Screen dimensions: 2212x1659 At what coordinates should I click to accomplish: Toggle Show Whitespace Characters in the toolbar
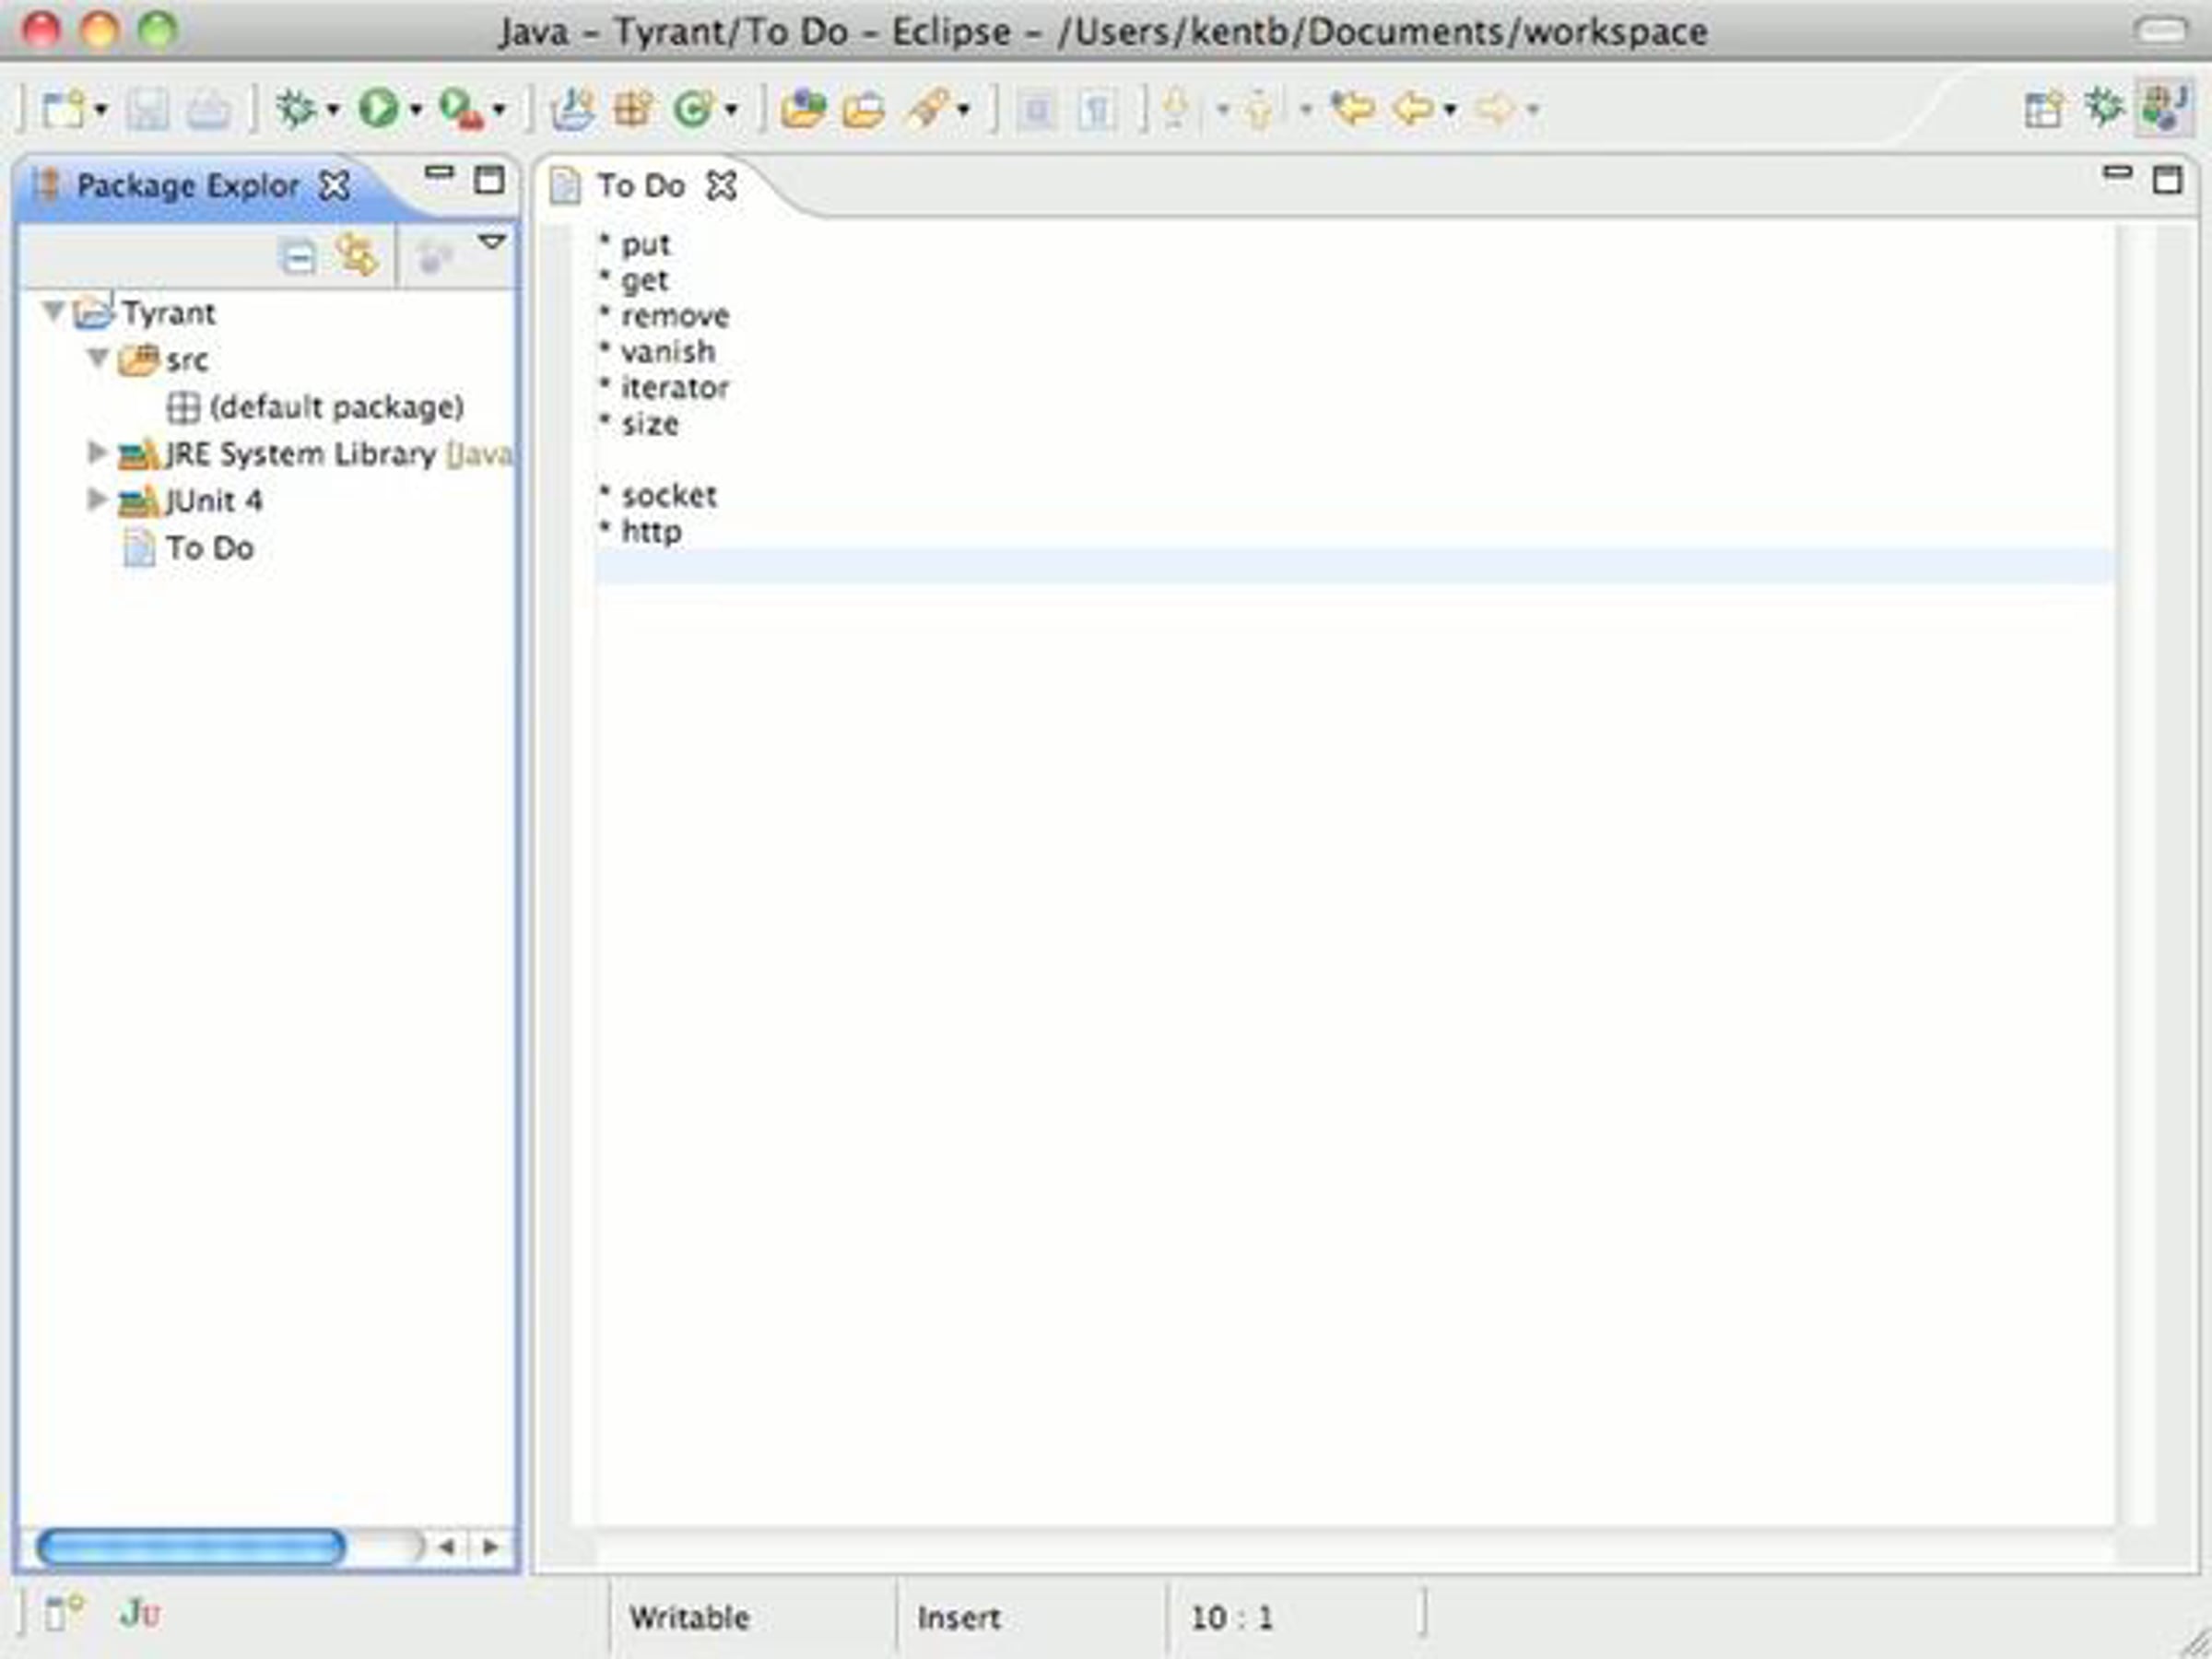(1097, 109)
